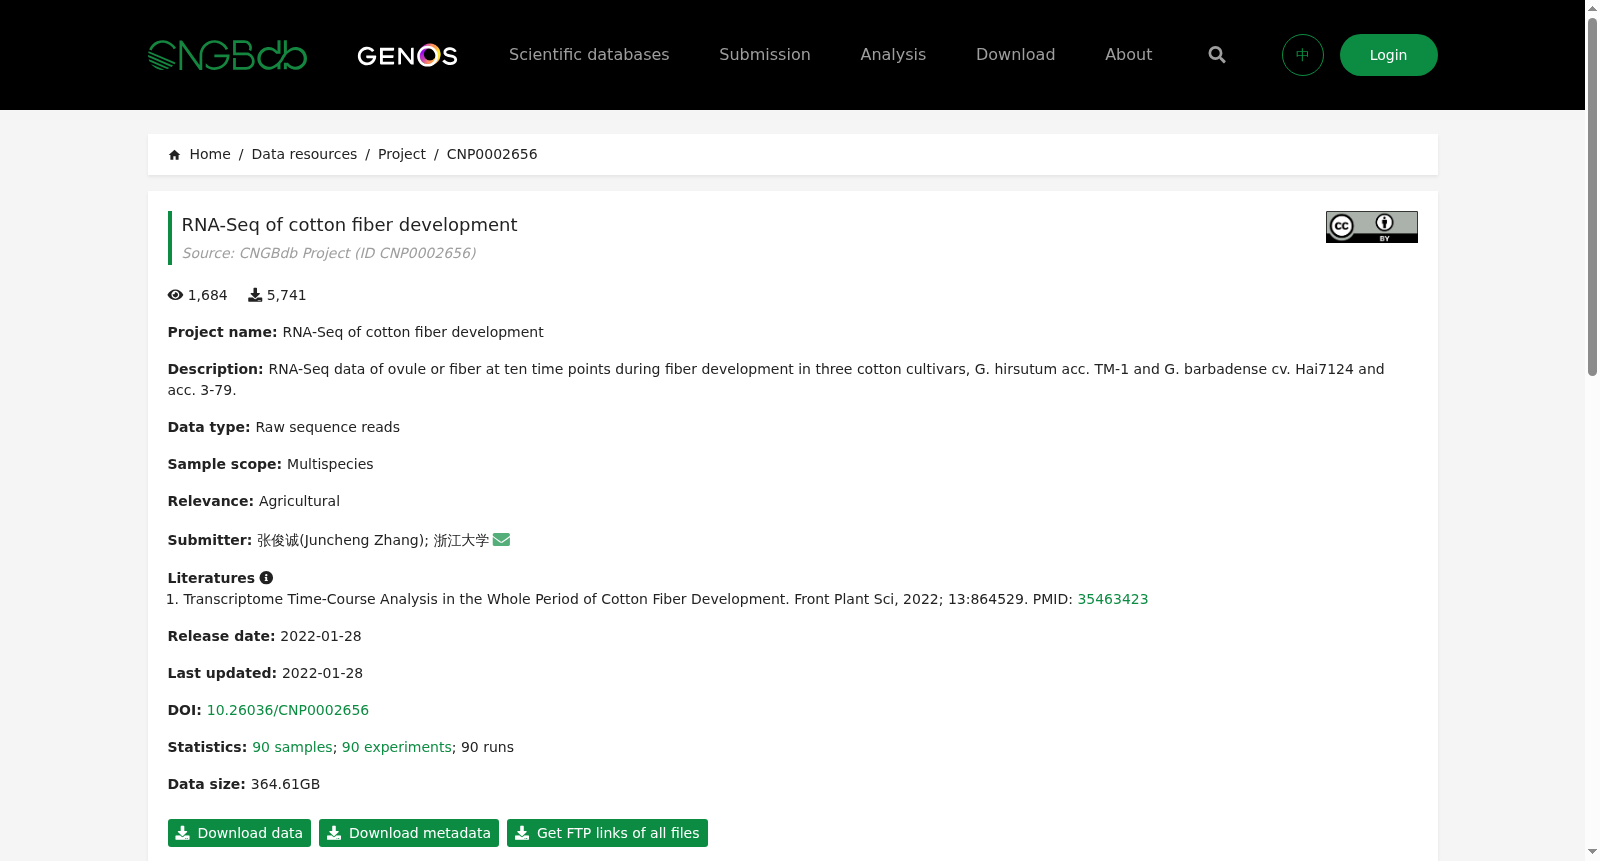
Task: Open the search magnifier icon
Action: tap(1217, 55)
